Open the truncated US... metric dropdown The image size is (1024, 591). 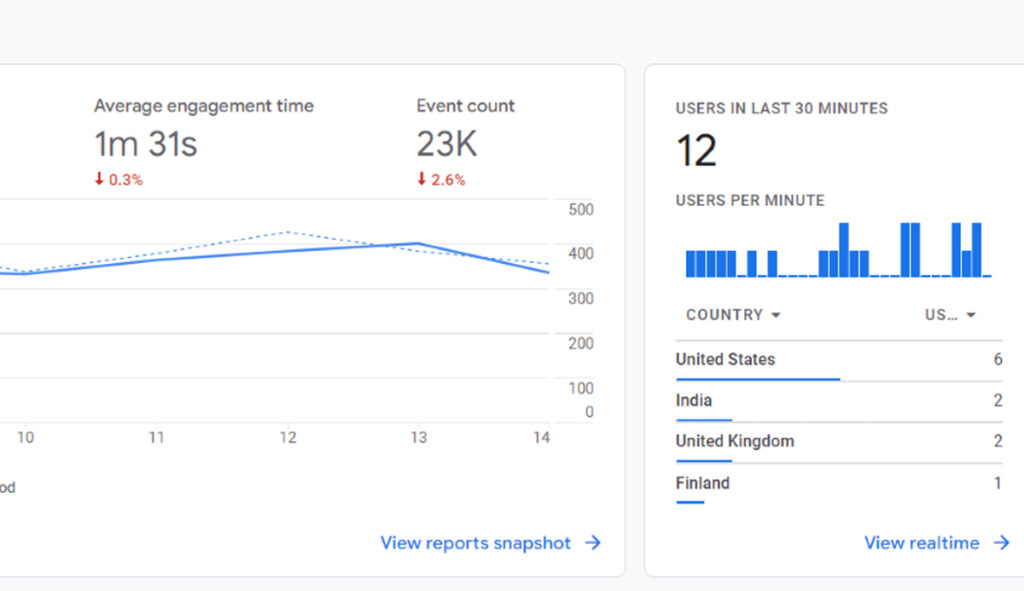(950, 315)
